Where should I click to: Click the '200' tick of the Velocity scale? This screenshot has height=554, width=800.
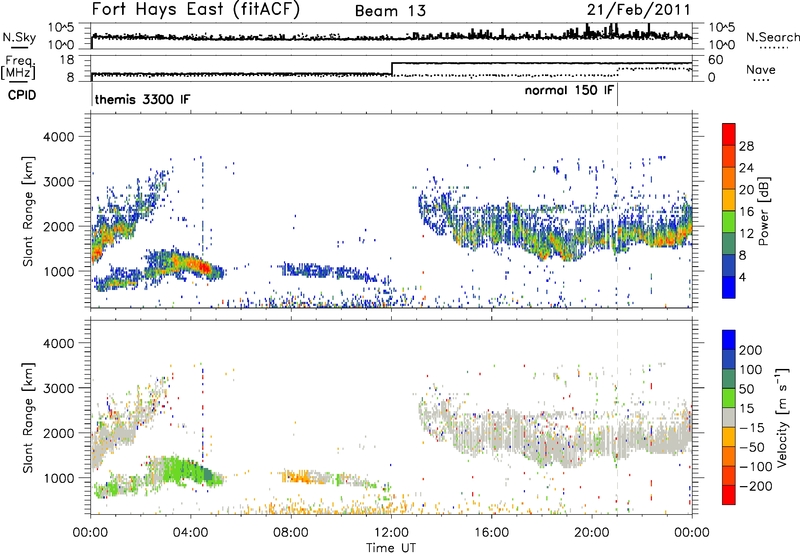(751, 350)
